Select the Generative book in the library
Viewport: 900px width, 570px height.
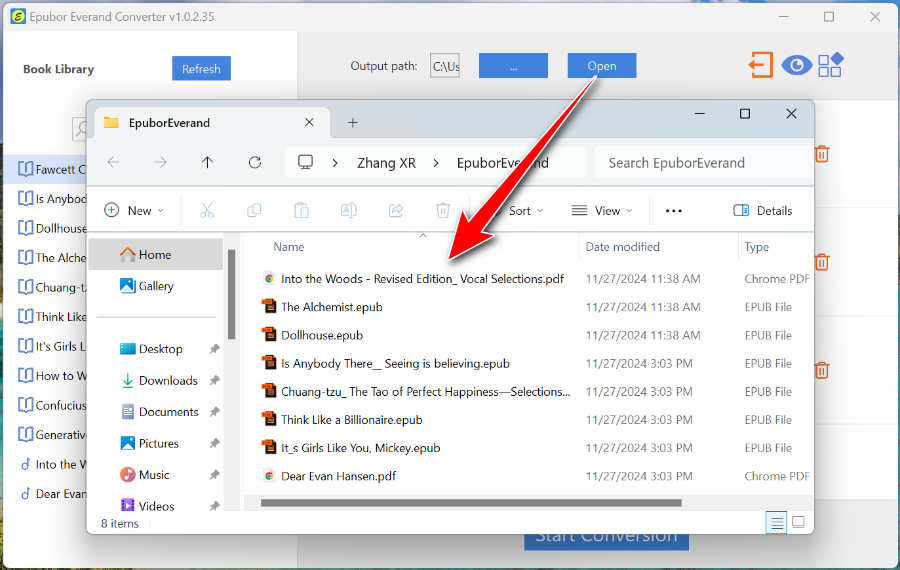46,435
